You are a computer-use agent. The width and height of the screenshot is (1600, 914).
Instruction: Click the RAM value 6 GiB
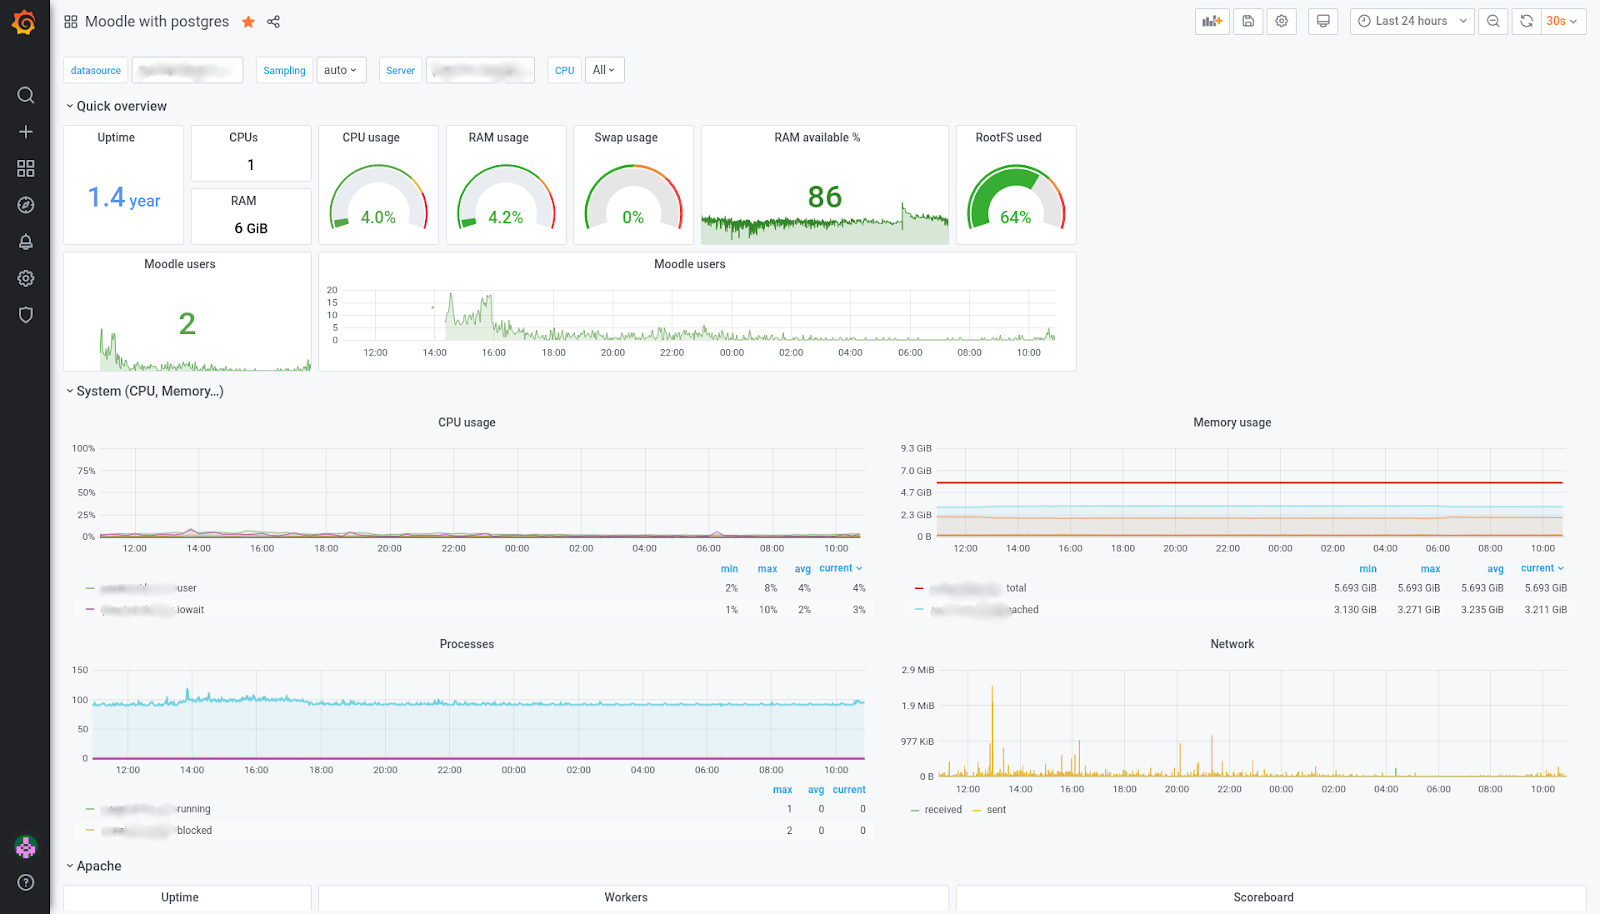[251, 228]
